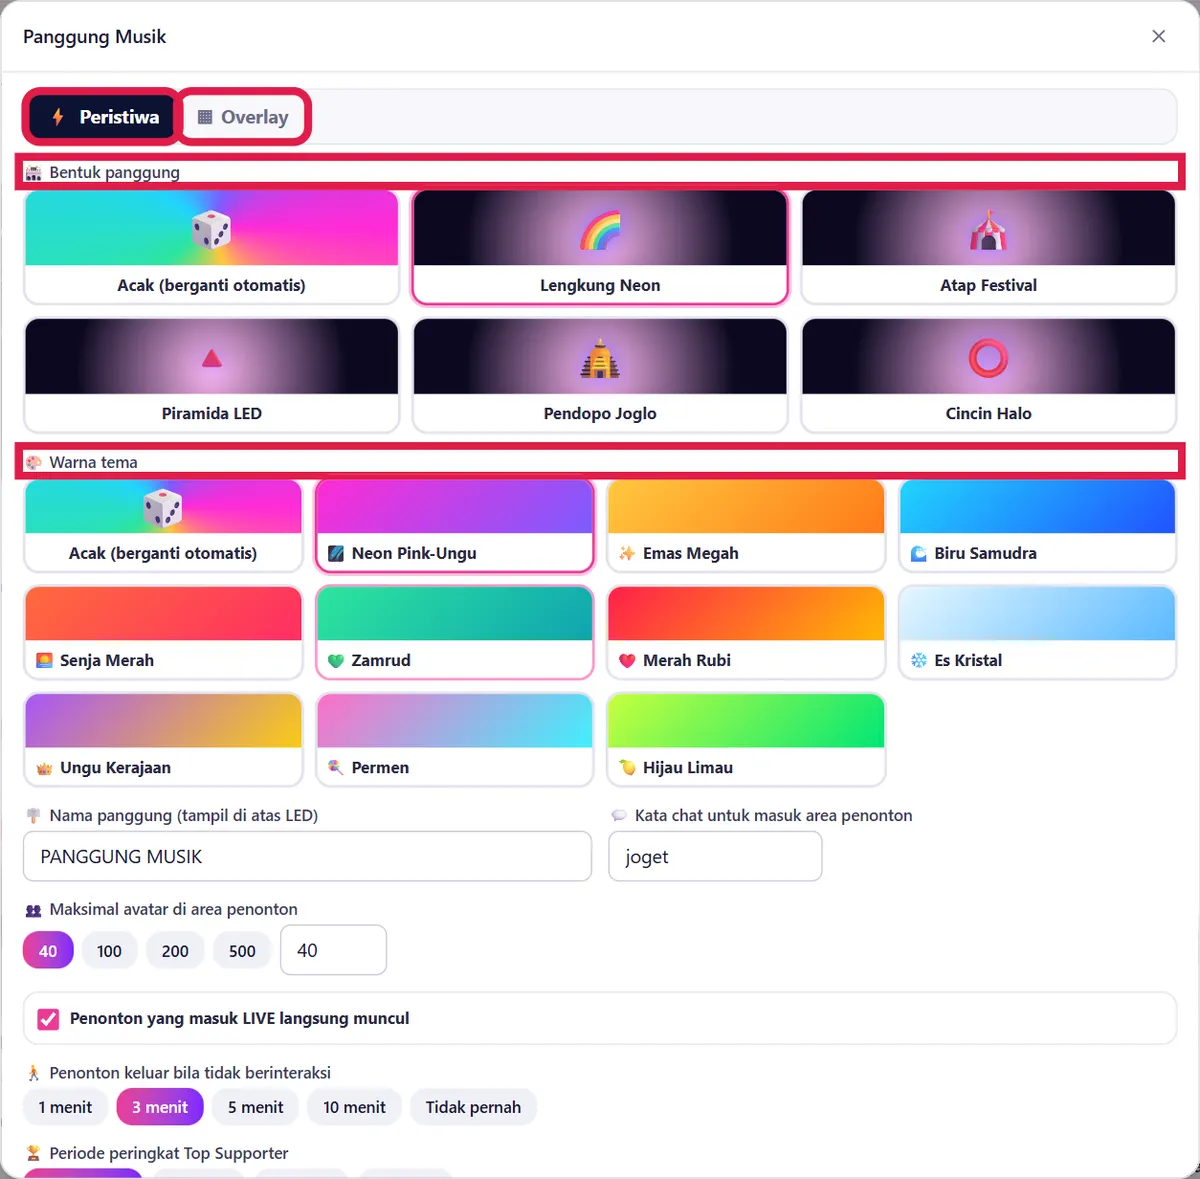Click the Pendopo Joglo label
The image size is (1200, 1179).
coord(600,413)
